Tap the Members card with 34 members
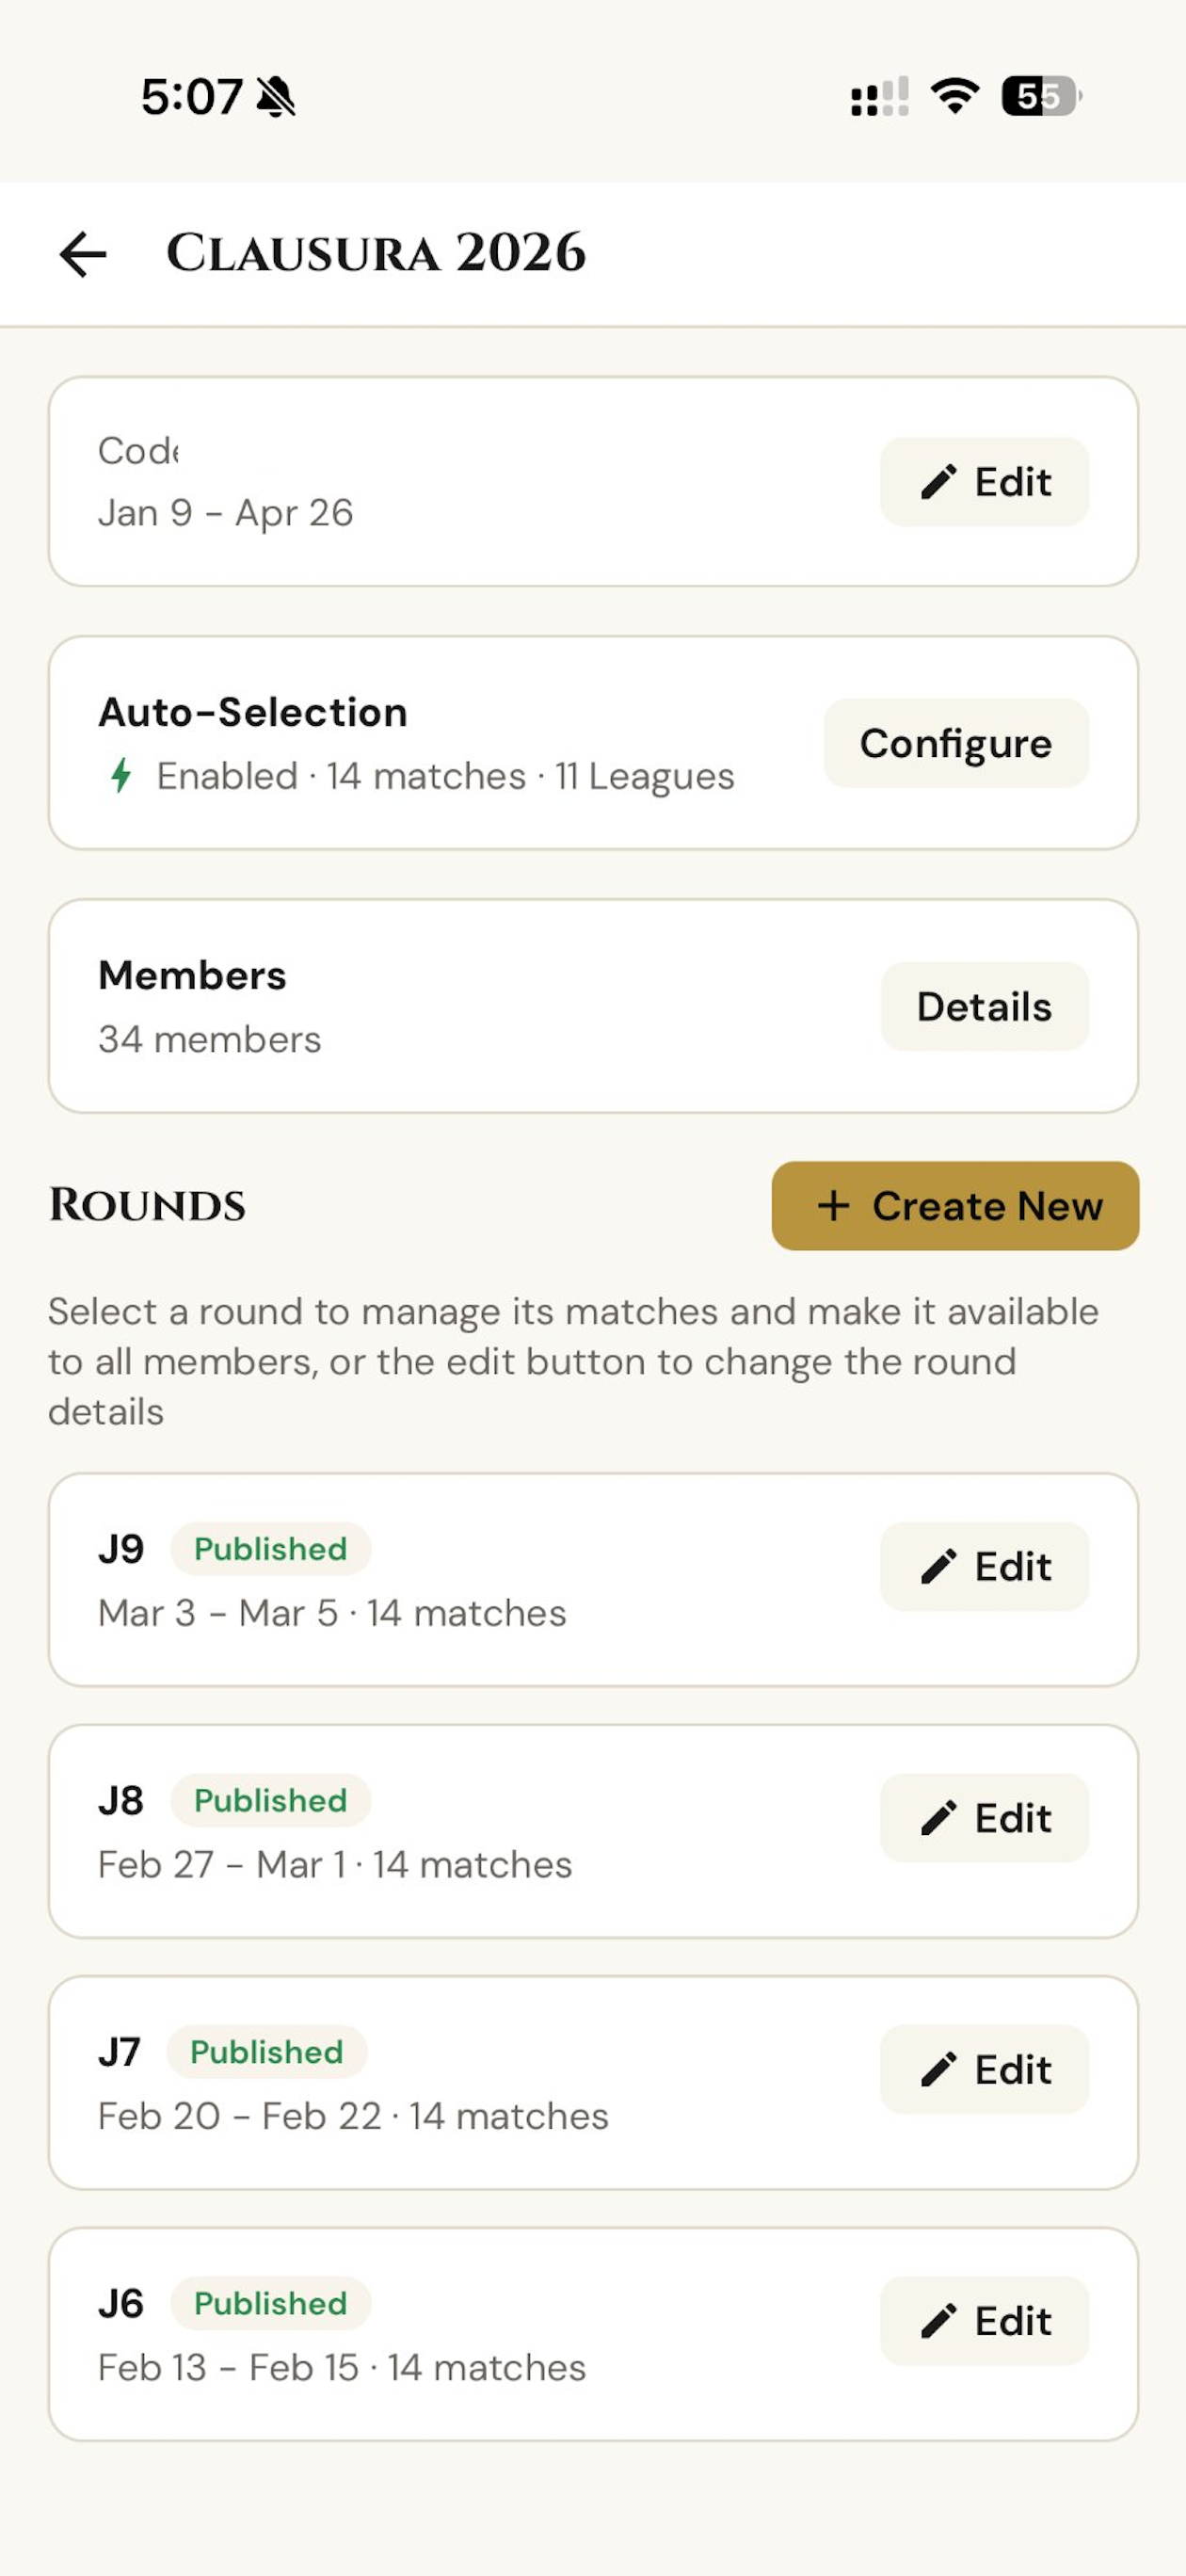 point(593,1006)
